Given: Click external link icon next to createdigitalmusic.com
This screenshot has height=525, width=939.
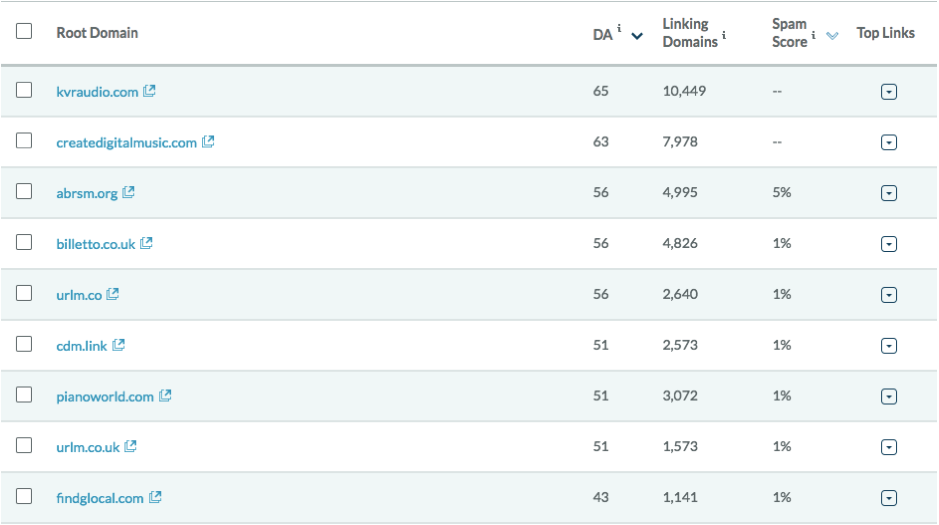Looking at the screenshot, I should (x=208, y=142).
